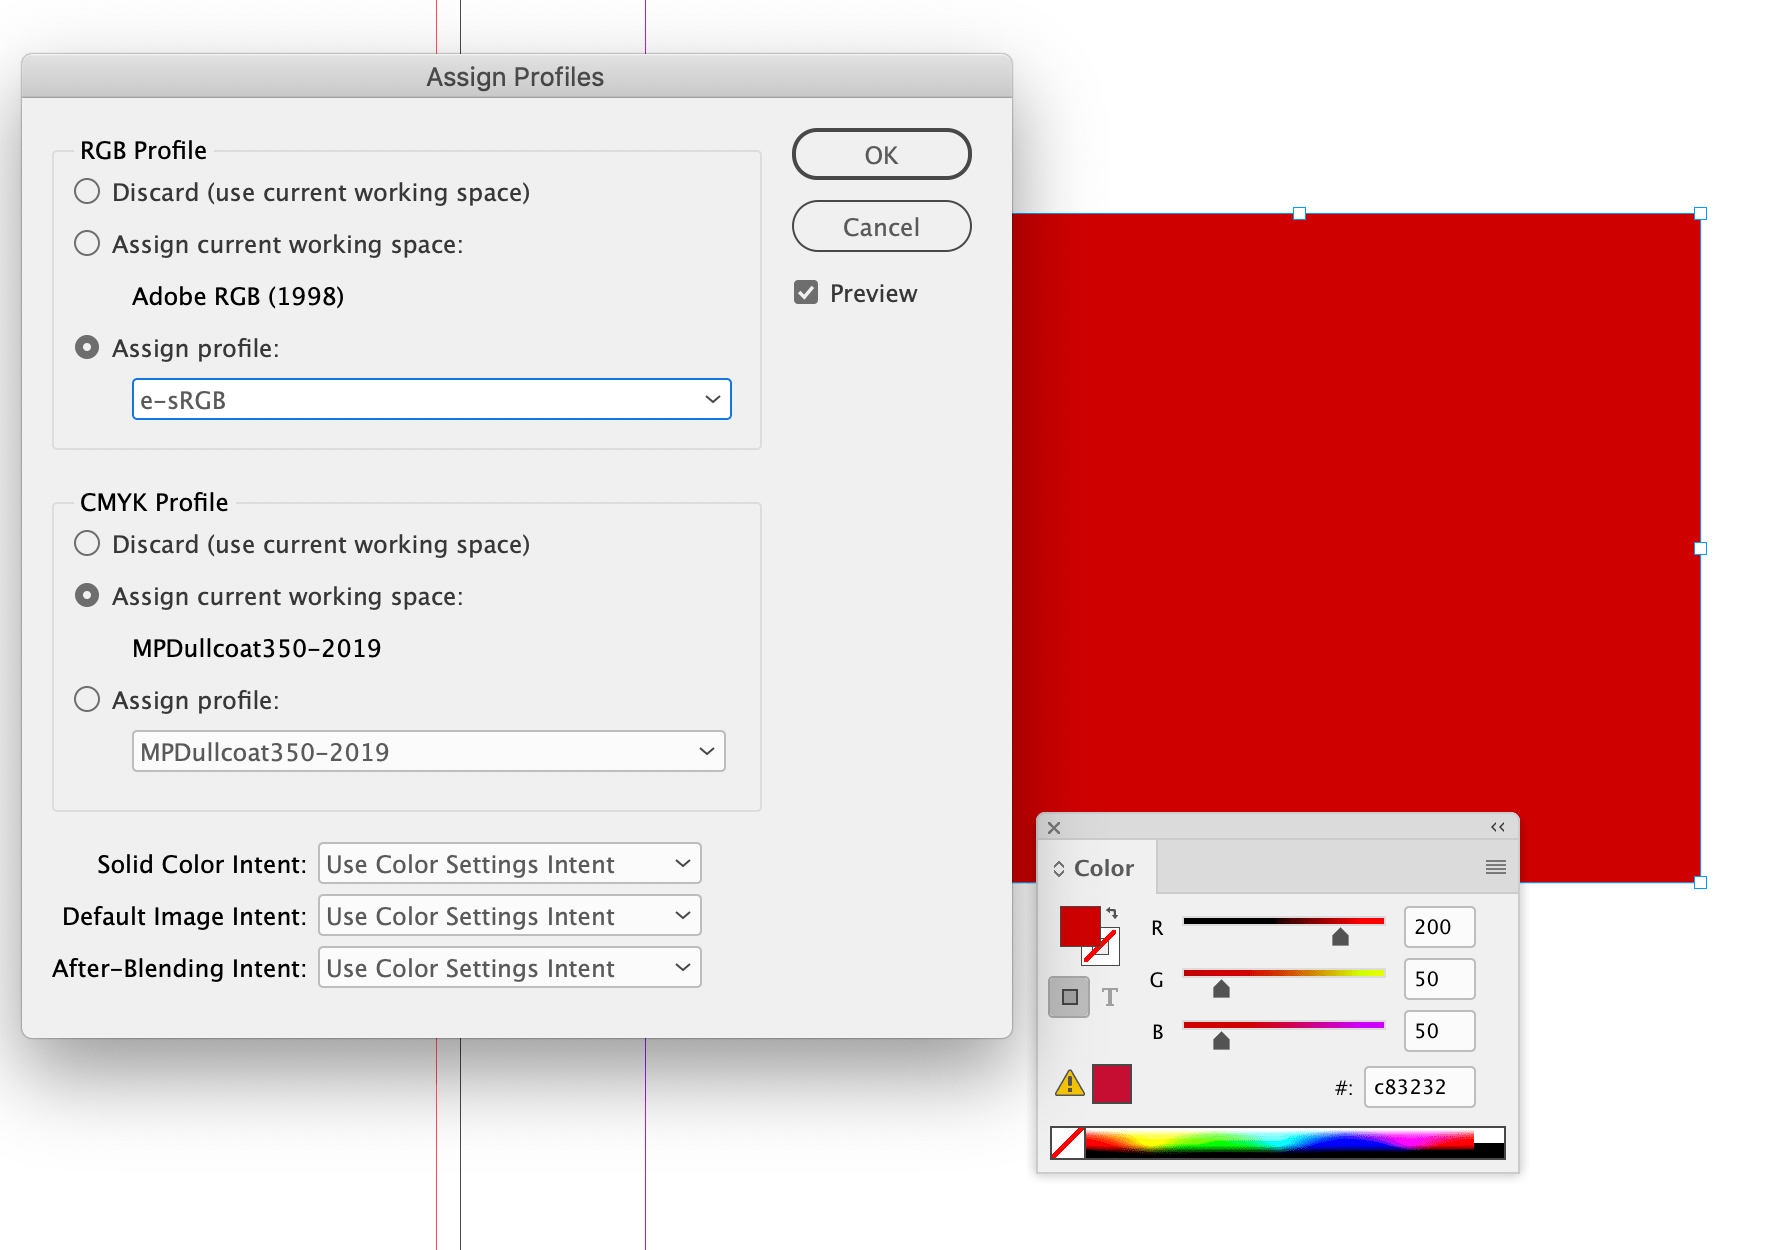1782x1250 pixels.
Task: Edit the hex value field
Action: point(1419,1087)
